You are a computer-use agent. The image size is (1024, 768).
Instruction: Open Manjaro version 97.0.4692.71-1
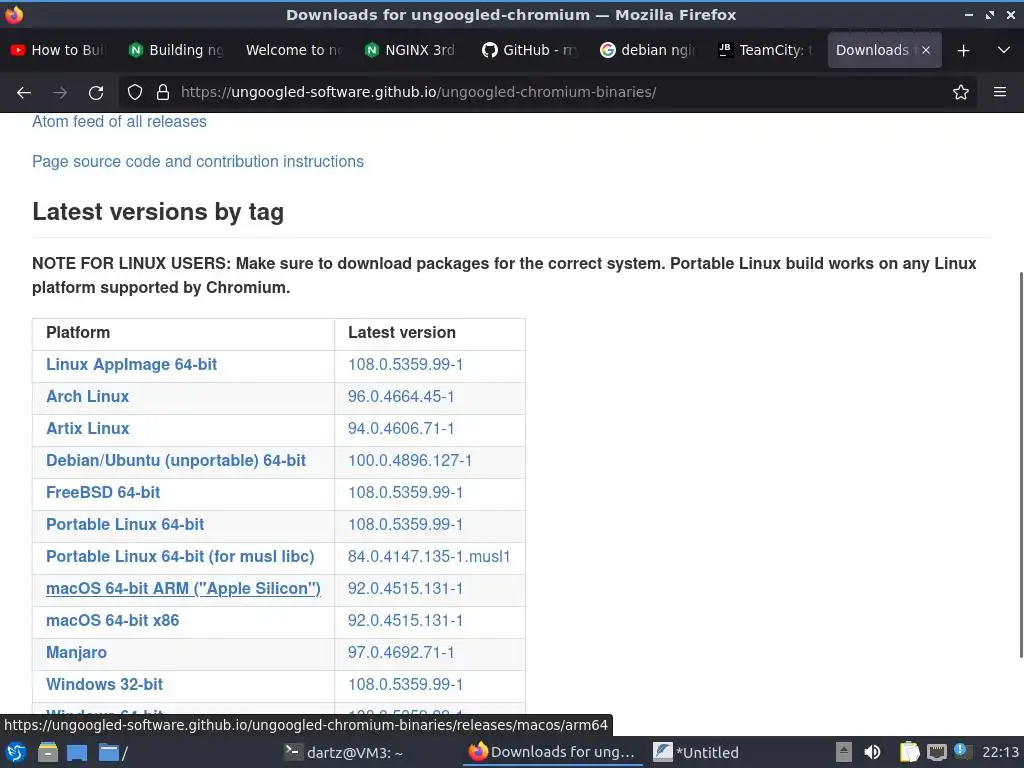pos(401,652)
